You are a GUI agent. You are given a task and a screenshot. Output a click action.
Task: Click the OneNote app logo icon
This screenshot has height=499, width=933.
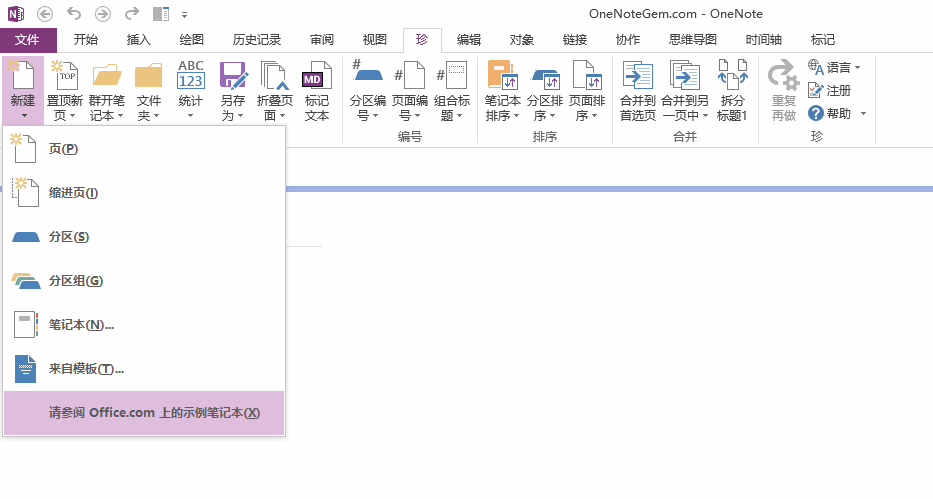16,13
